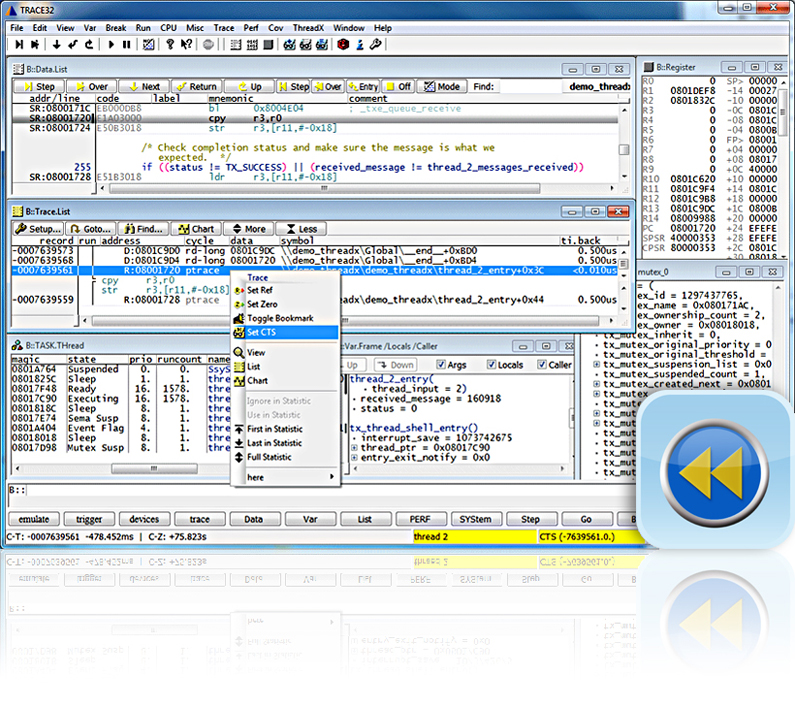Click the Return checkmark-arrow icon in main toolbar
The height and width of the screenshot is (707, 795).
pyautogui.click(x=73, y=45)
